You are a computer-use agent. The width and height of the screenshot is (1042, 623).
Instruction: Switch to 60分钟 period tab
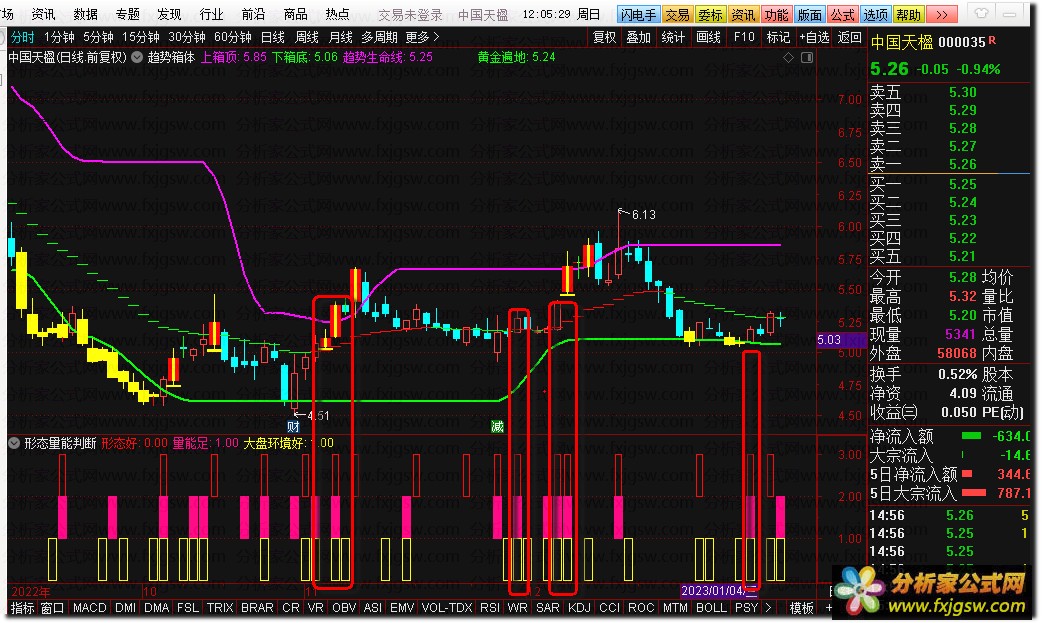(x=233, y=37)
